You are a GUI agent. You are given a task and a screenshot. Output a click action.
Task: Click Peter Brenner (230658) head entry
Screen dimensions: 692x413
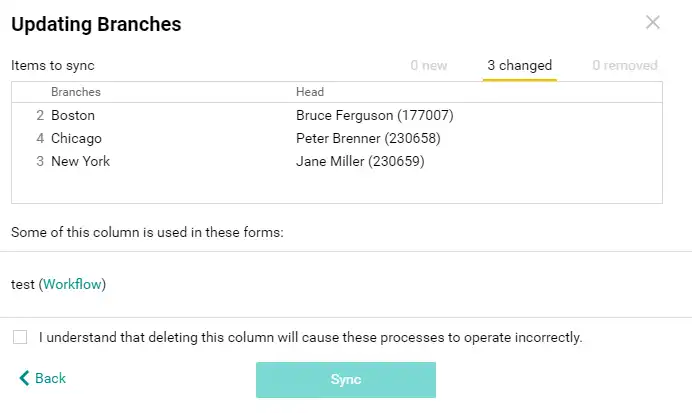(368, 138)
